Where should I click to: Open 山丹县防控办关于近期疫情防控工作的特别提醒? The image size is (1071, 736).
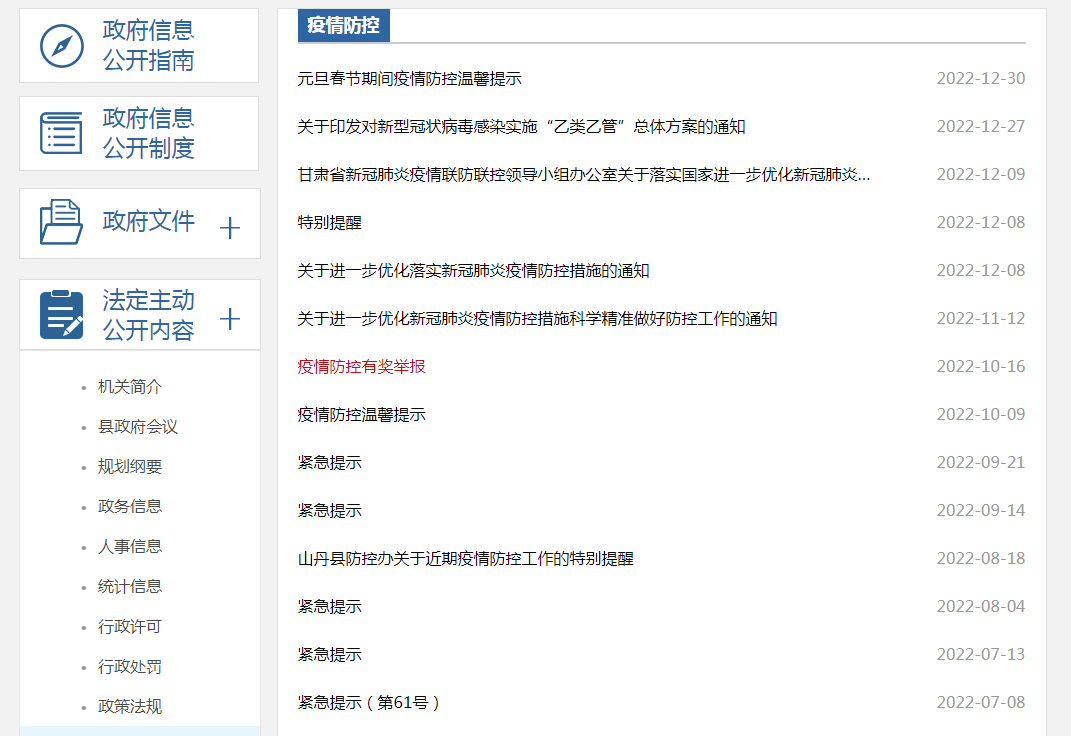click(466, 558)
